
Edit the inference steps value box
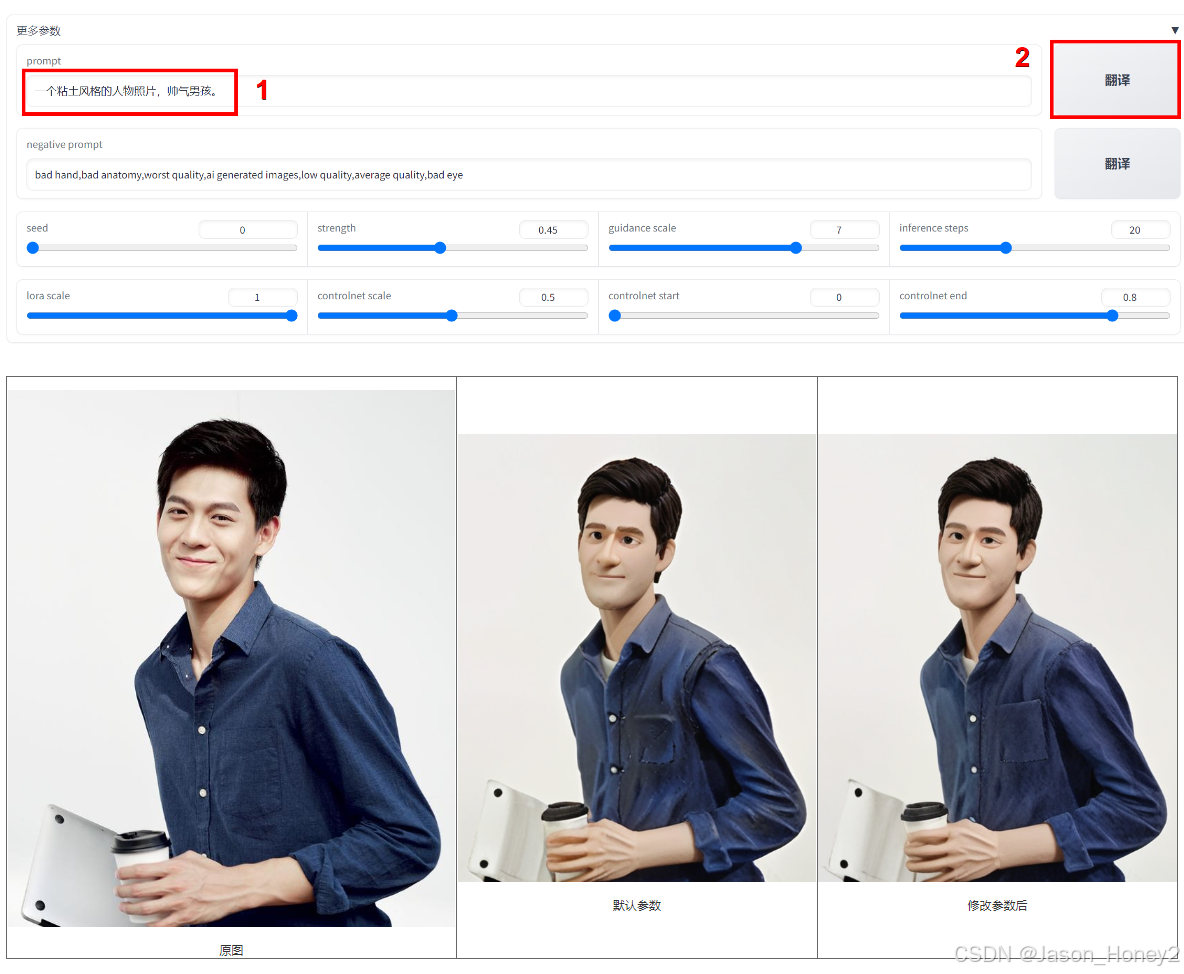(1140, 230)
